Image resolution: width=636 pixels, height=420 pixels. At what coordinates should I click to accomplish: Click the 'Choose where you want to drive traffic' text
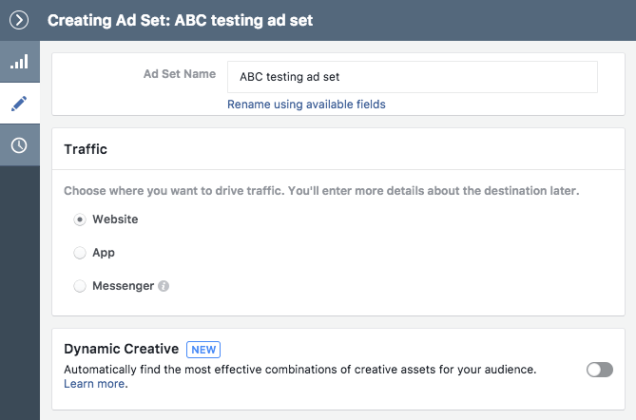click(x=321, y=191)
